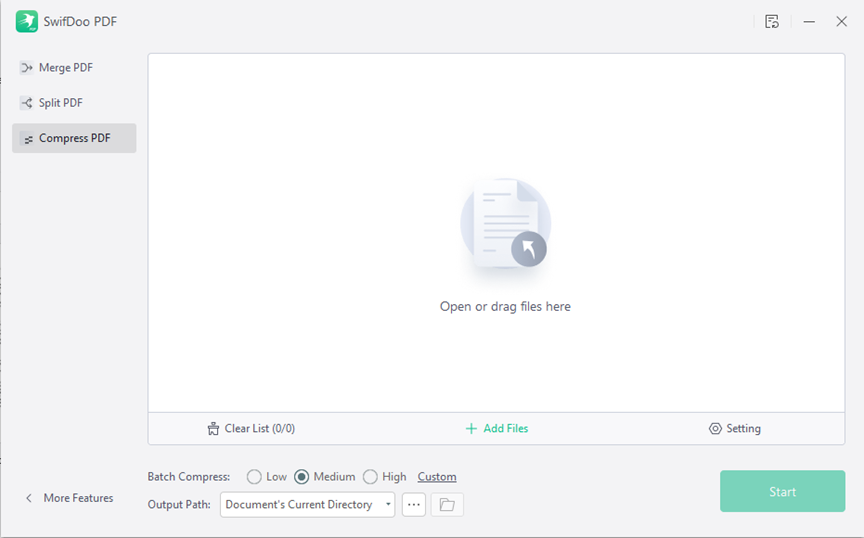Close the SwifDoo PDF window
The image size is (864, 538).
(841, 21)
